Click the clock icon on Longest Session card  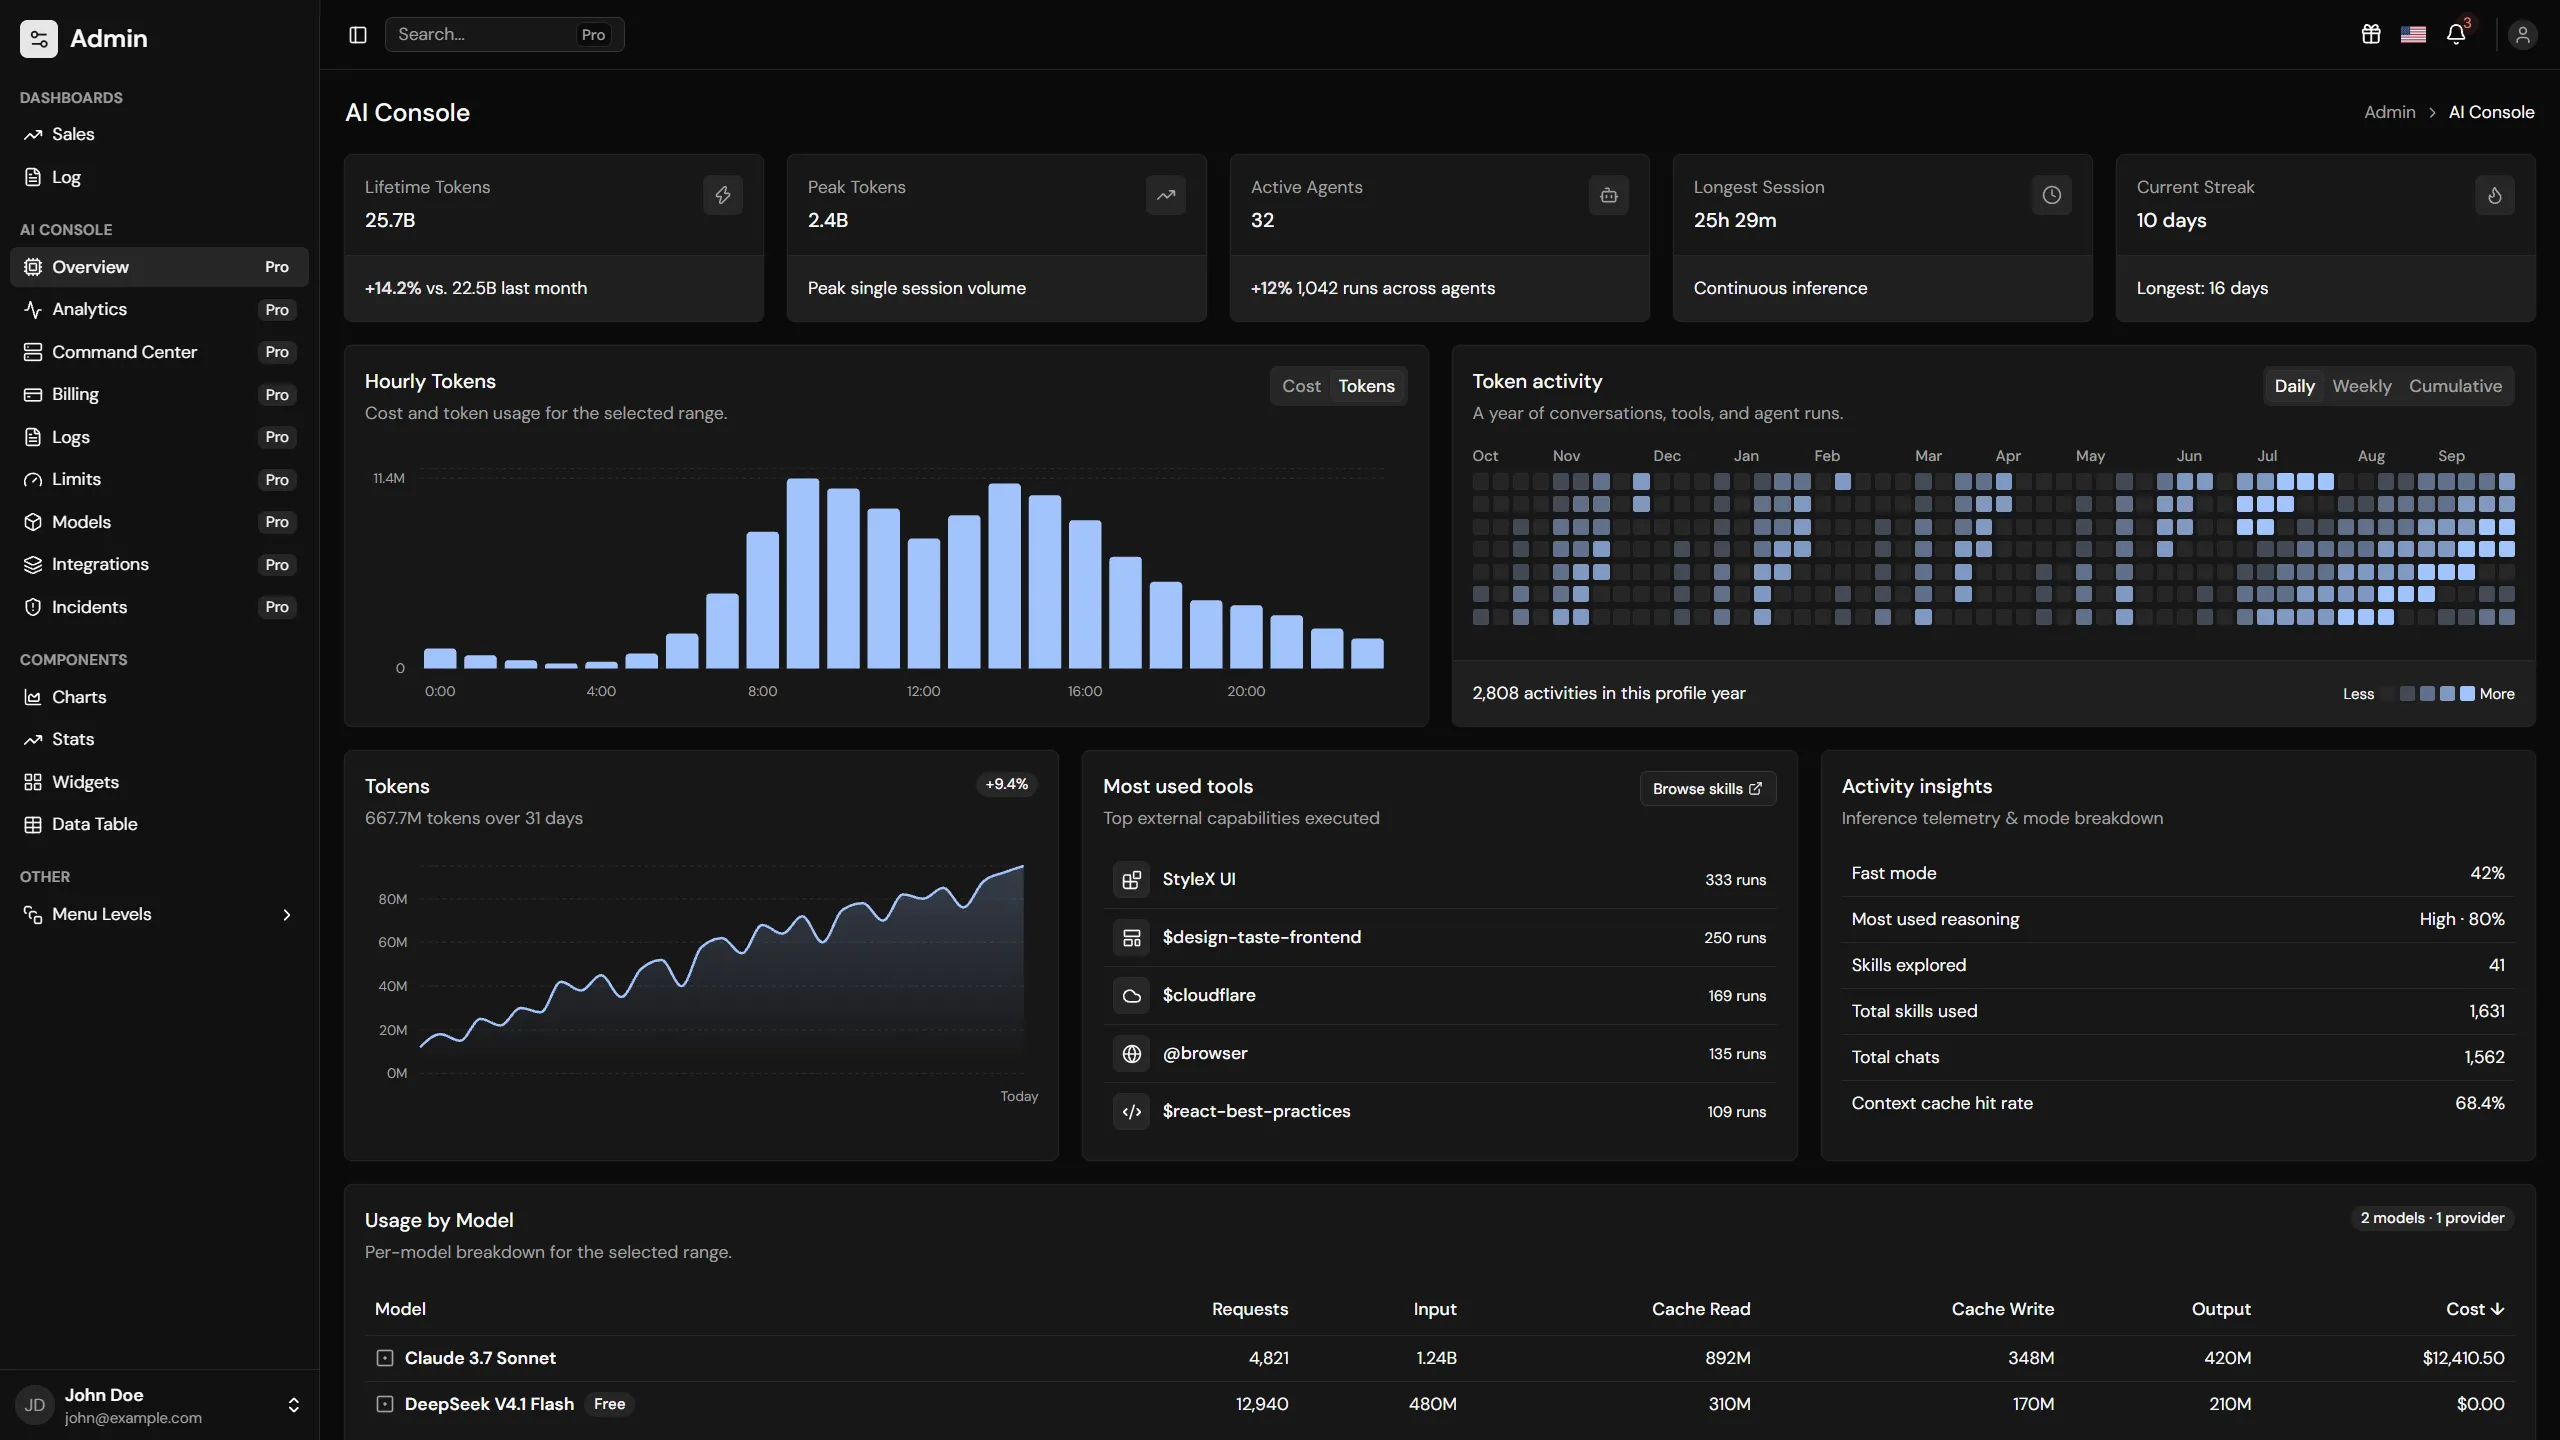(x=2052, y=195)
